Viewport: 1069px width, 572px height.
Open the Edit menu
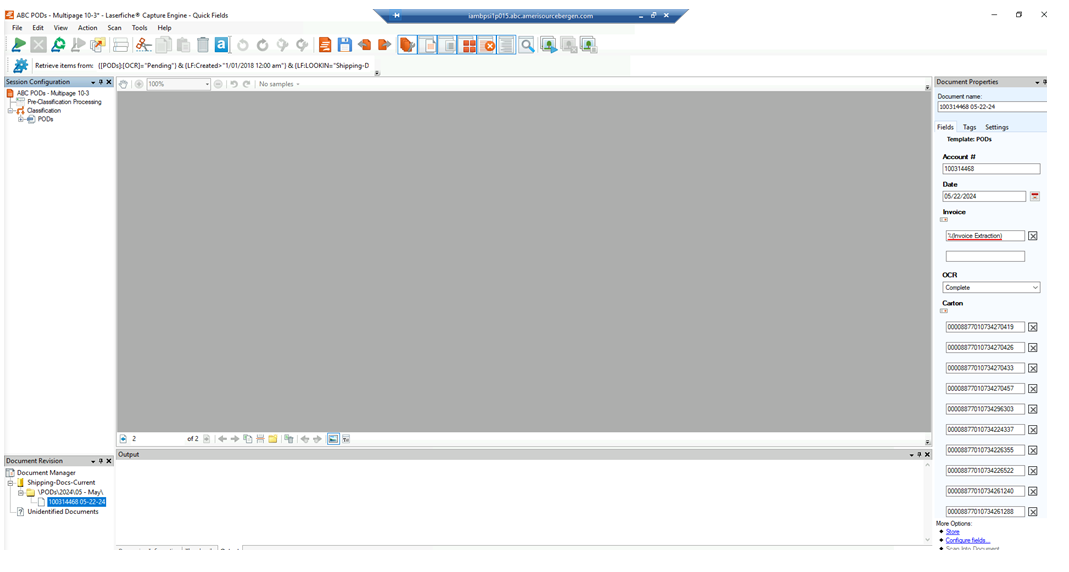pyautogui.click(x=38, y=28)
